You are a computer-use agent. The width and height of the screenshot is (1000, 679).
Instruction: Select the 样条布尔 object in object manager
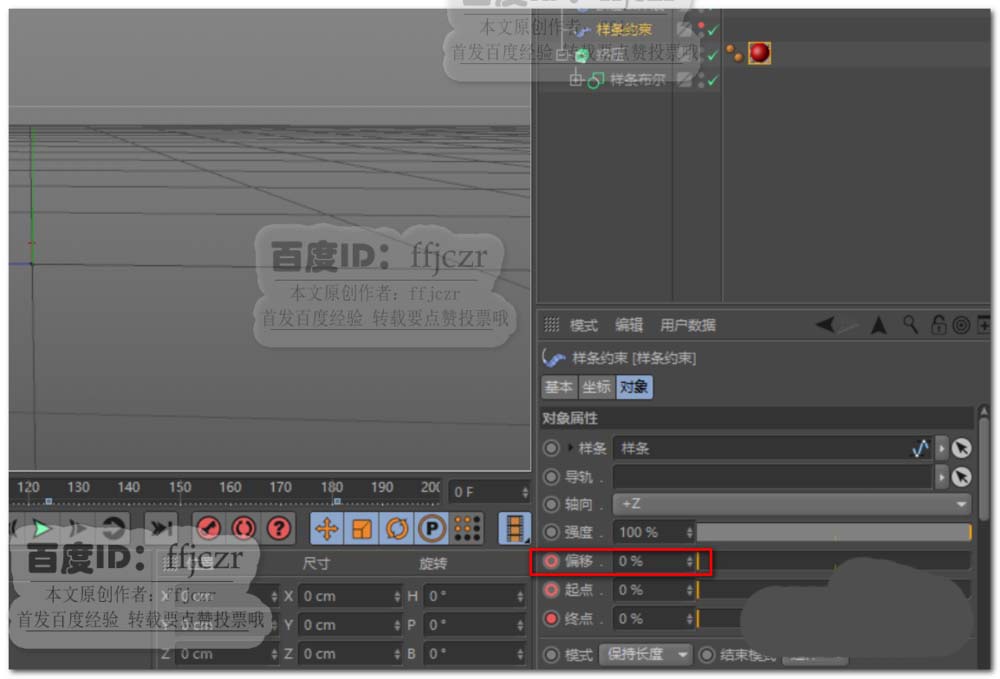pos(637,80)
